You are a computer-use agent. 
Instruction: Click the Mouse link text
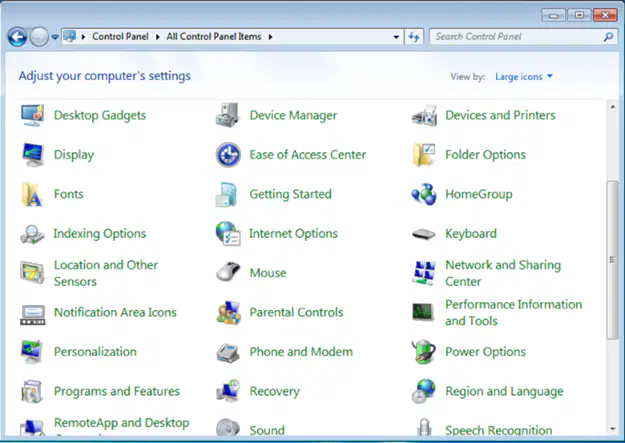pyautogui.click(x=268, y=273)
